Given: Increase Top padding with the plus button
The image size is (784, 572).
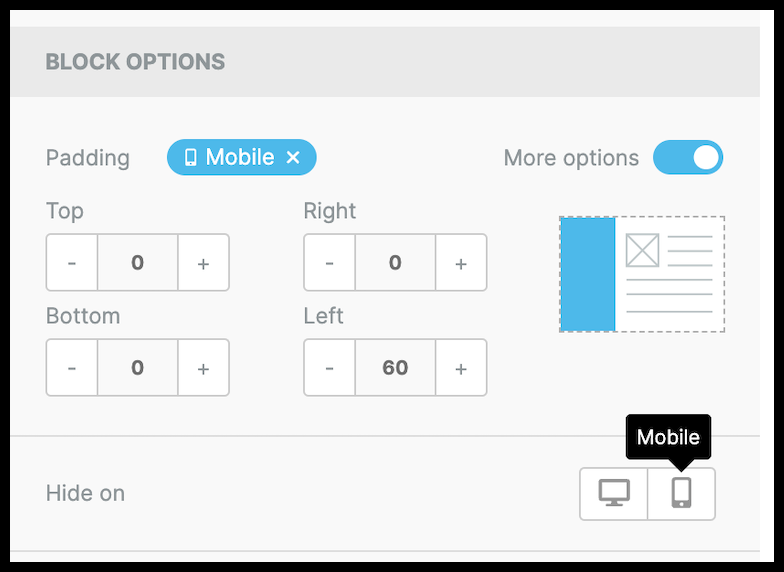Looking at the screenshot, I should (x=203, y=263).
